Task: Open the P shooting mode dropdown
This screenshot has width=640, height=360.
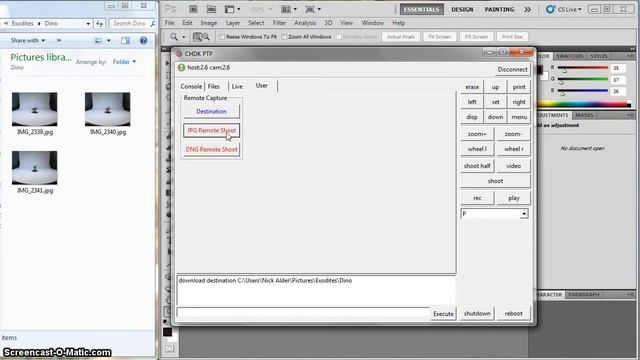Action: pos(494,214)
